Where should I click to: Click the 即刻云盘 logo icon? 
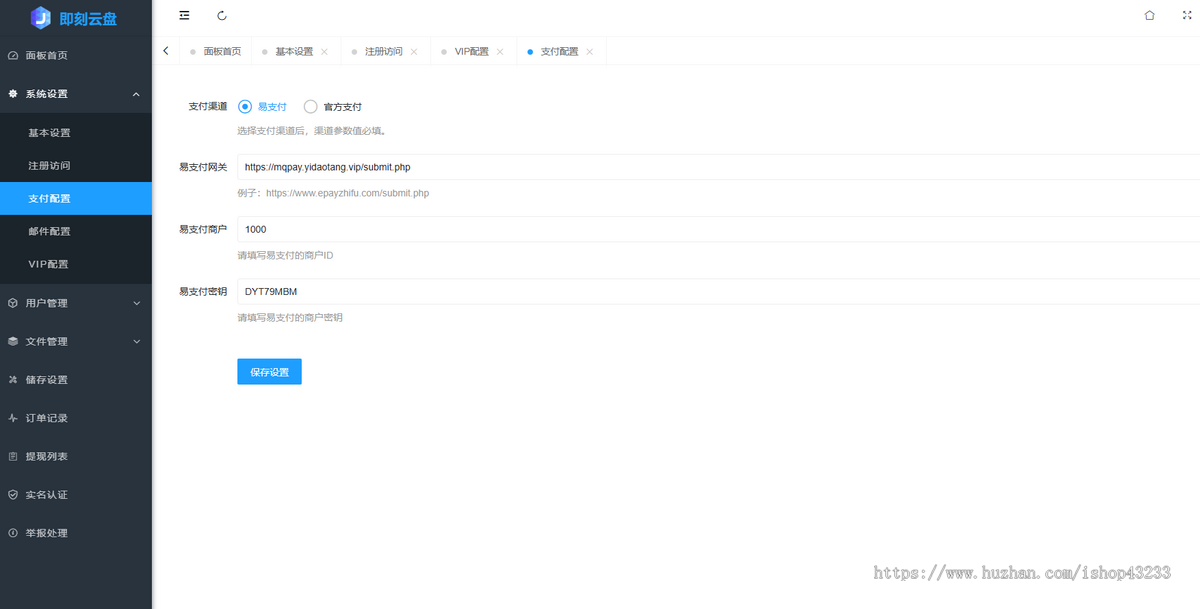tap(41, 17)
